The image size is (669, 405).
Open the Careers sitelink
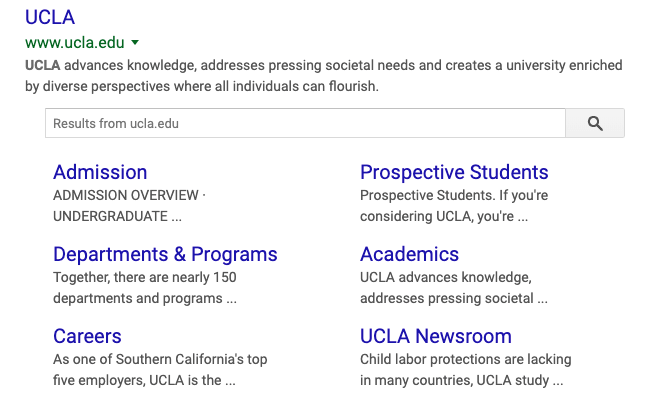[87, 336]
